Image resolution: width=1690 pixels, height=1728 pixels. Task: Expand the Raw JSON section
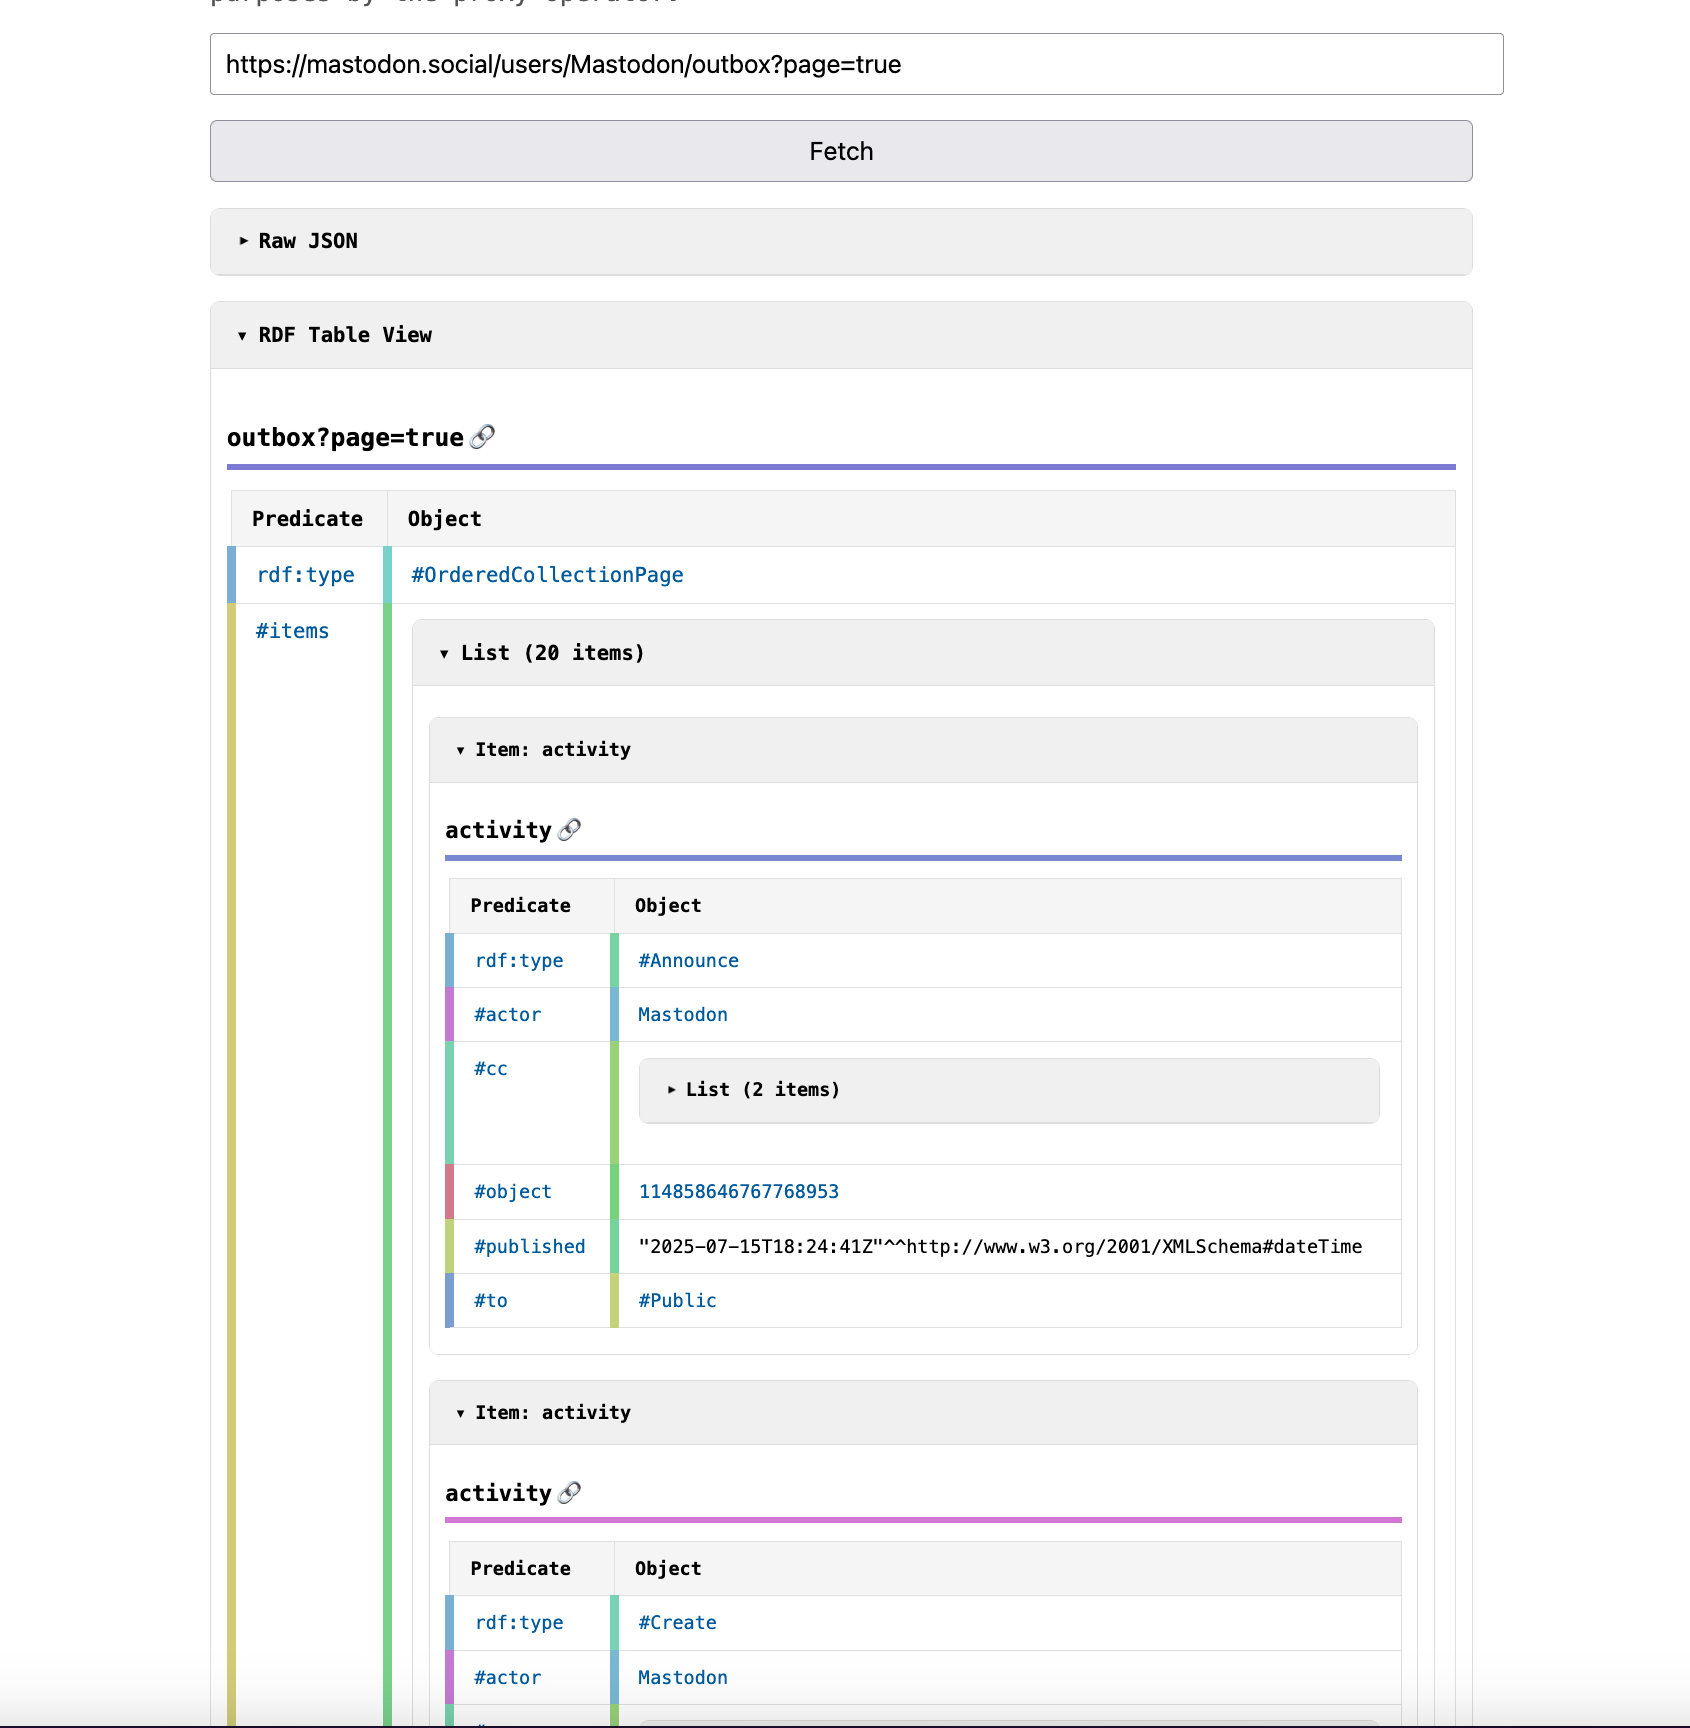[841, 241]
